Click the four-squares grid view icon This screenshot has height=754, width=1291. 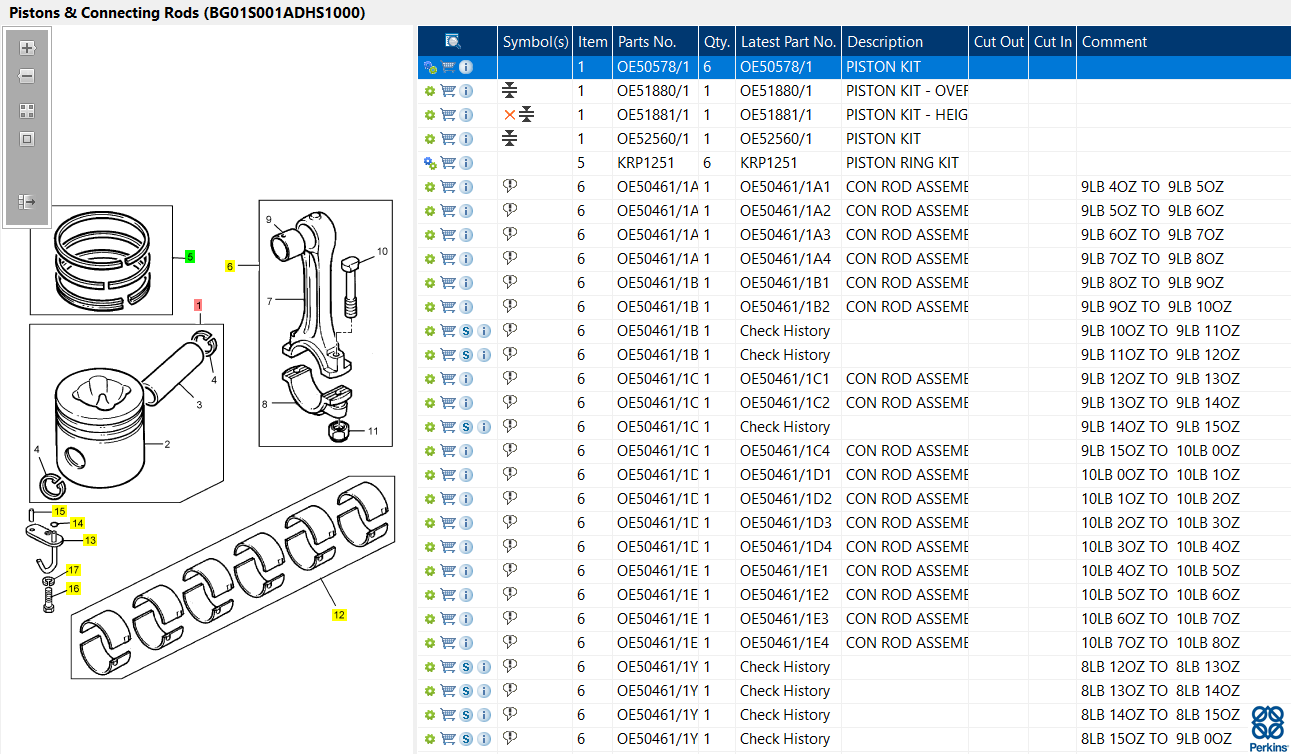point(27,111)
